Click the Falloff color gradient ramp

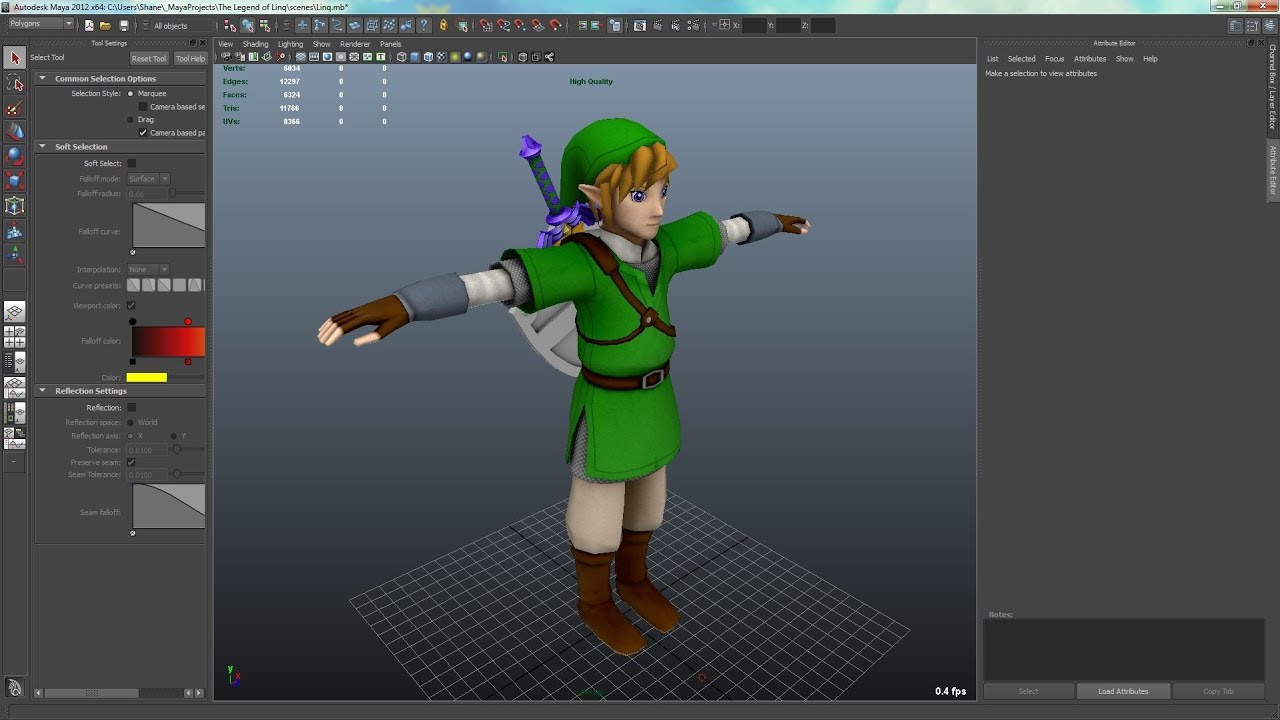168,342
